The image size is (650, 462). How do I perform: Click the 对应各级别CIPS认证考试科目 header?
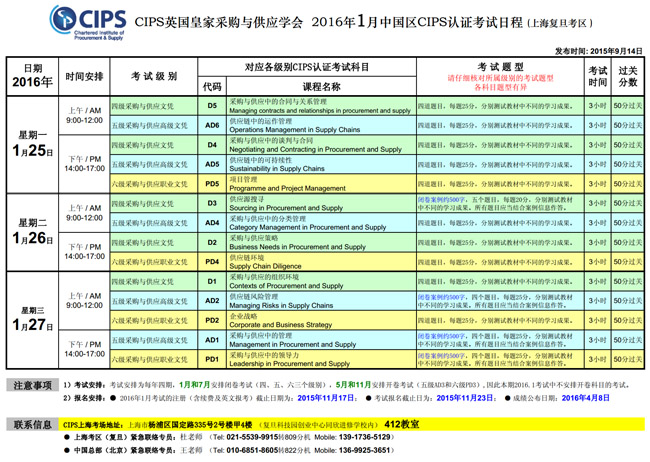307,67
